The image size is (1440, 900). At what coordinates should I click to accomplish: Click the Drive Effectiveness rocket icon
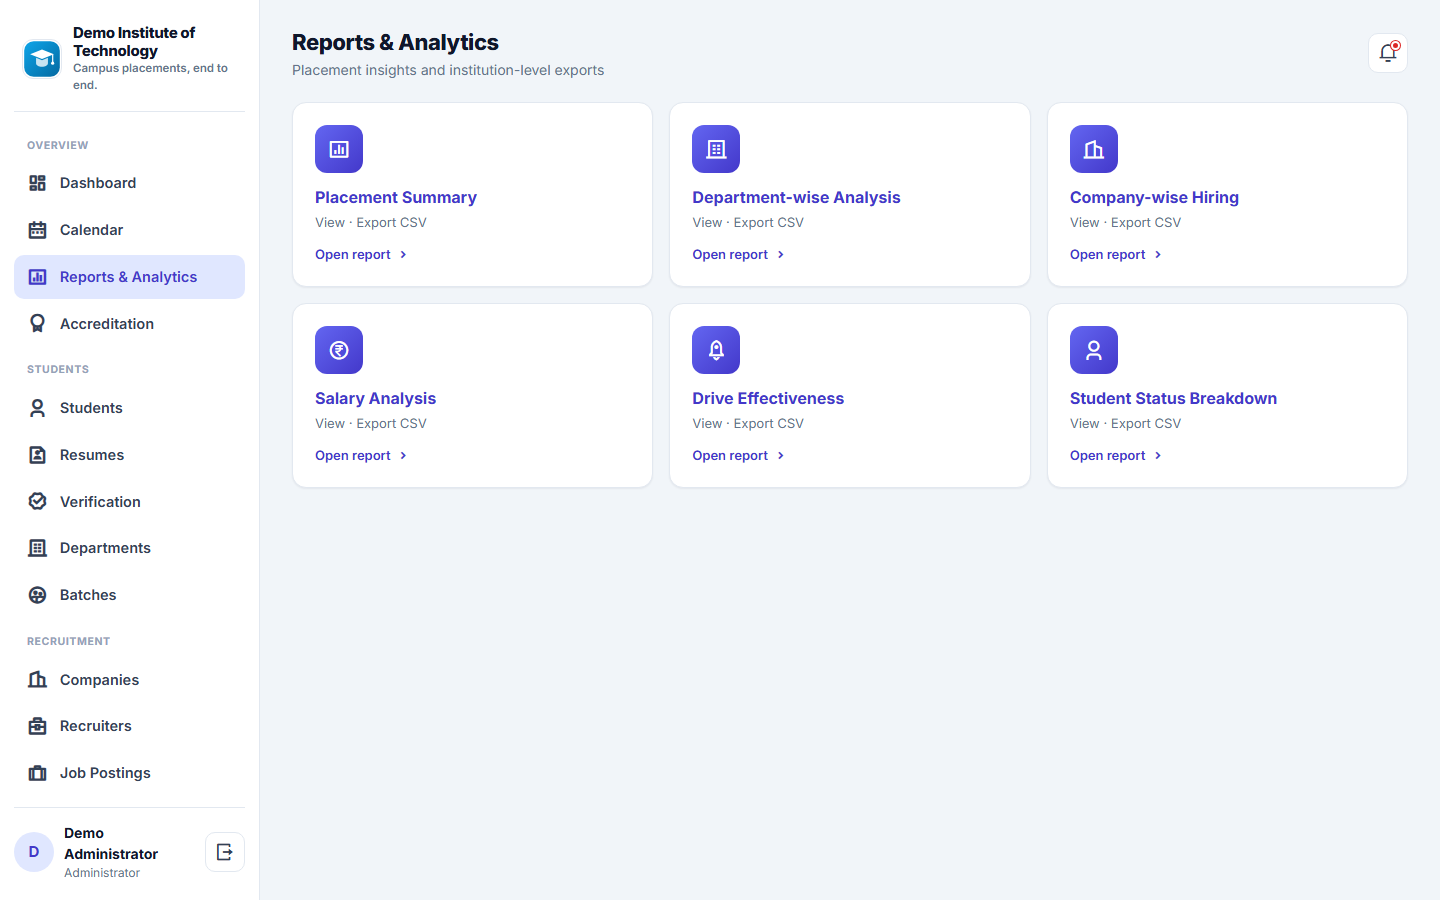coord(716,350)
